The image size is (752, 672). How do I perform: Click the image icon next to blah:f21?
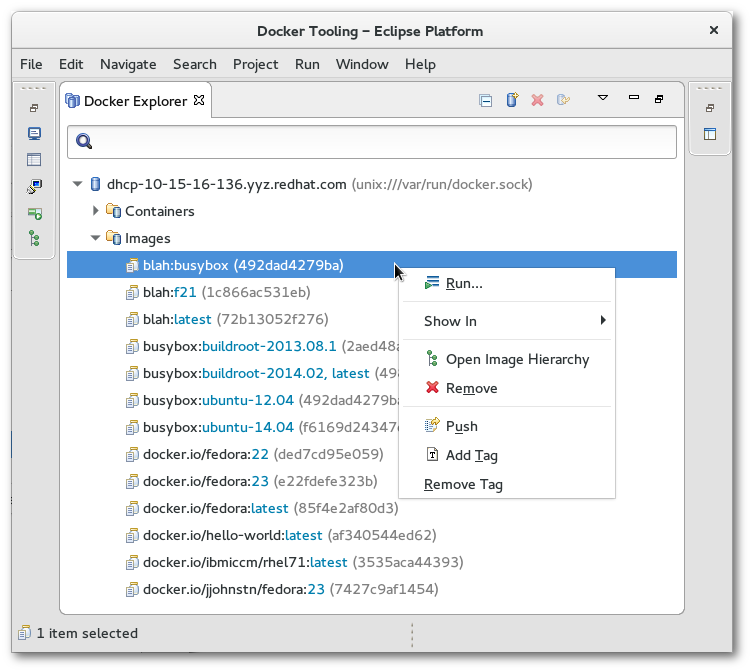click(132, 292)
